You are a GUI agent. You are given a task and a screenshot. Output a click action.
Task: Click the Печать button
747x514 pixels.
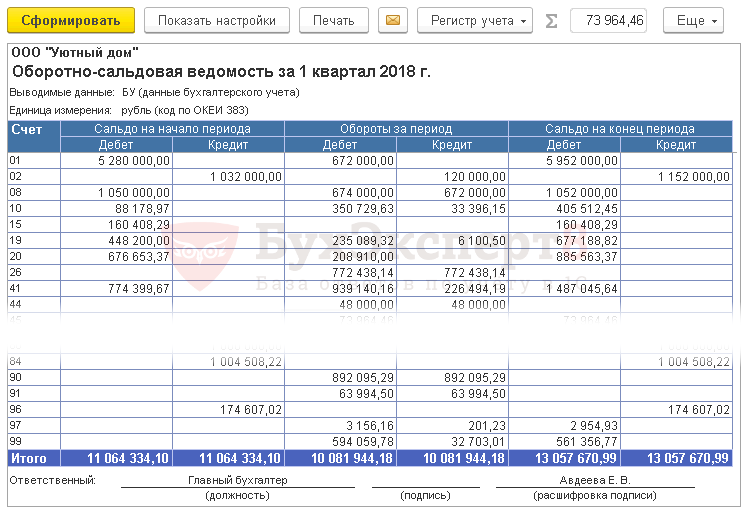click(333, 20)
